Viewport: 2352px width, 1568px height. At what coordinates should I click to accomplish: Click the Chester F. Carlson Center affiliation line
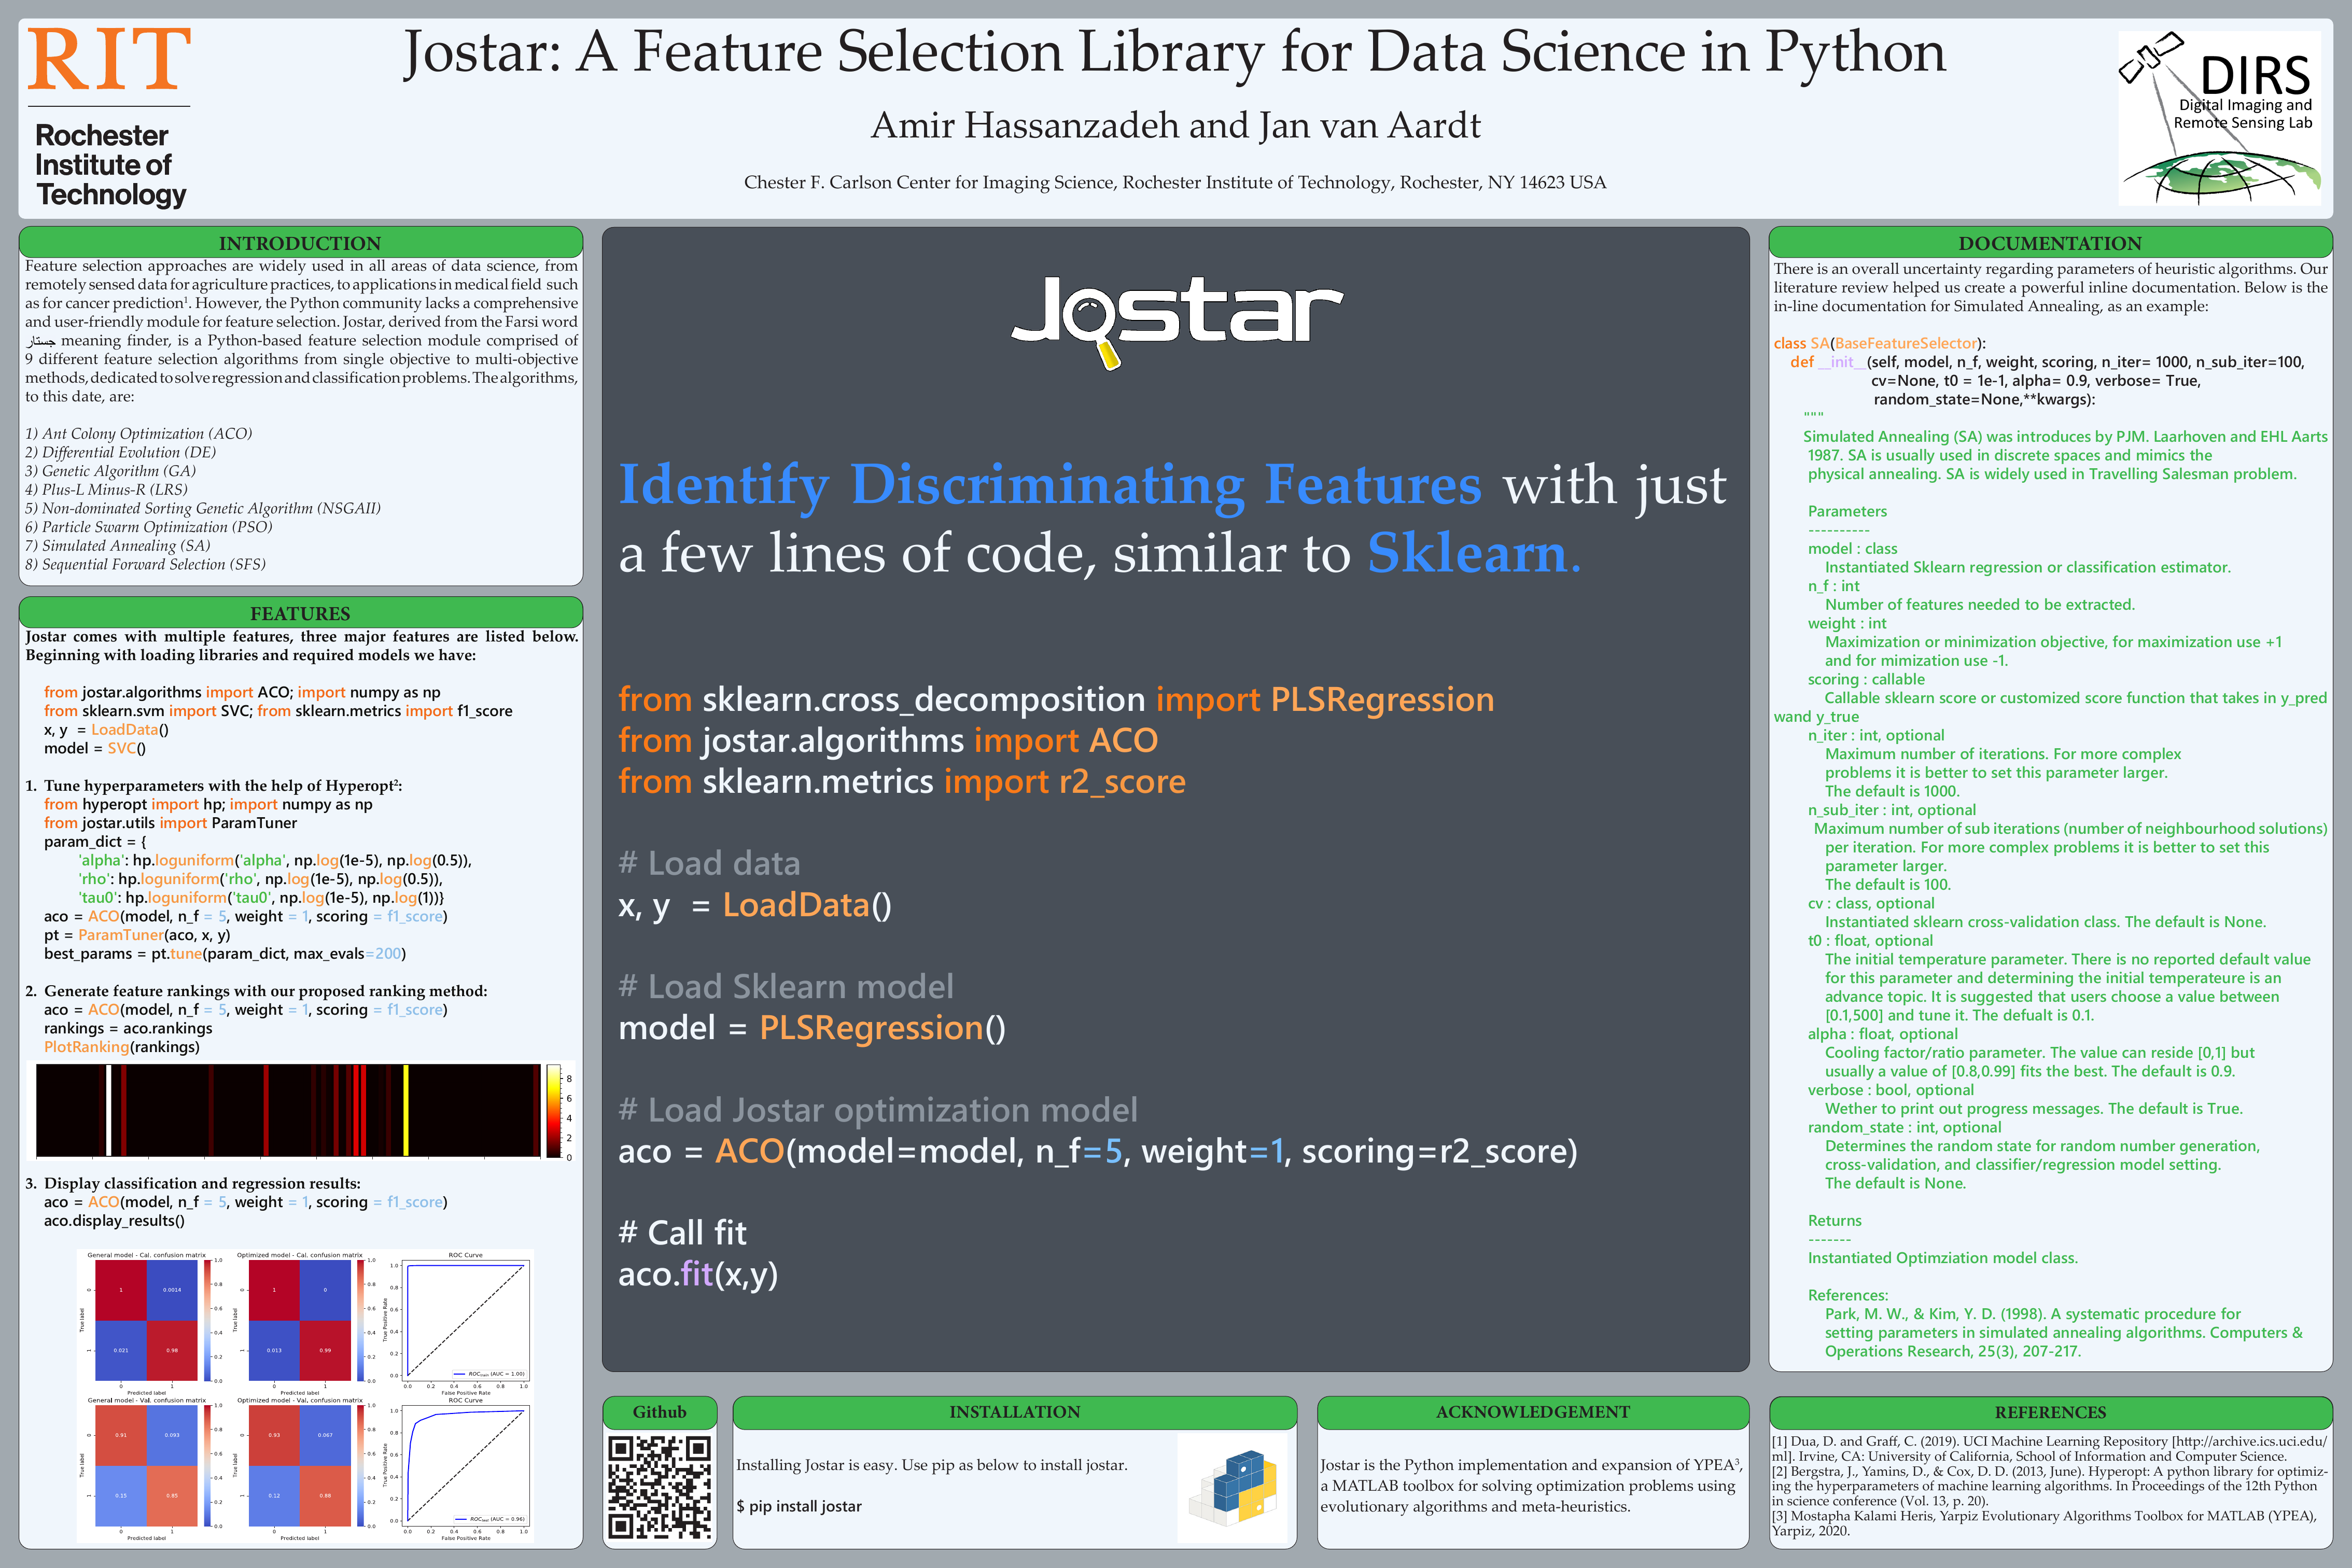click(1175, 183)
